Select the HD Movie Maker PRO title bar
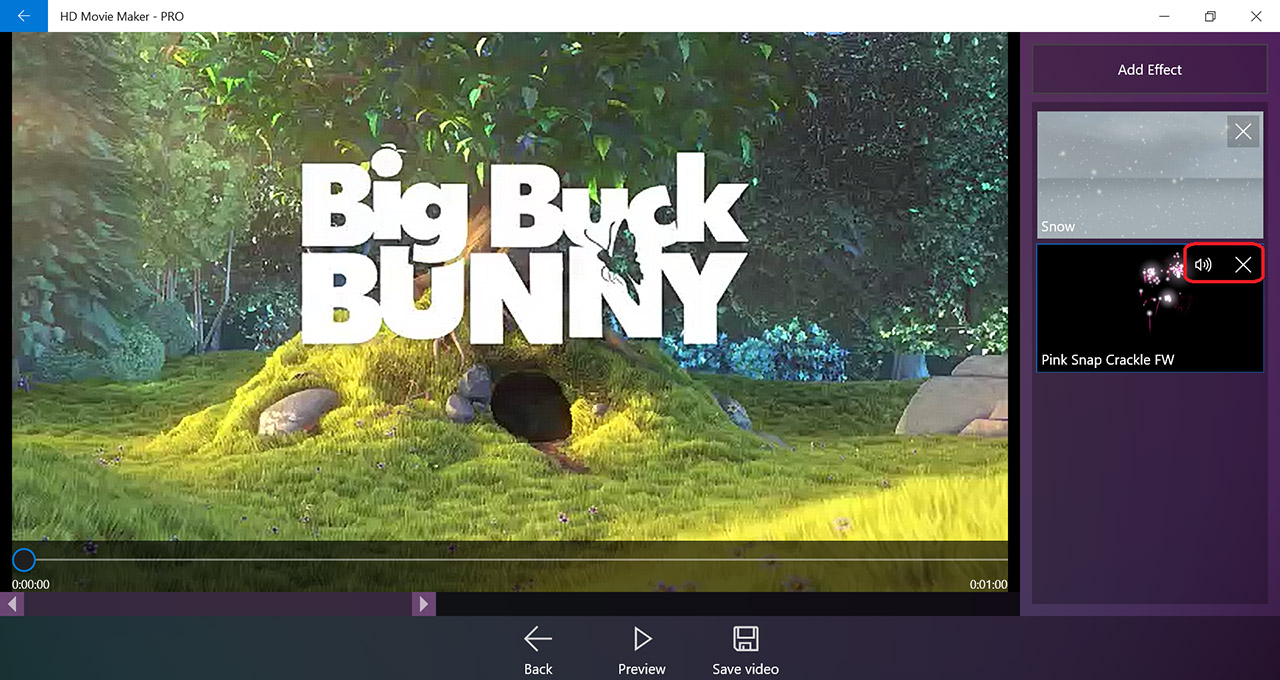1280x680 pixels. (x=122, y=16)
